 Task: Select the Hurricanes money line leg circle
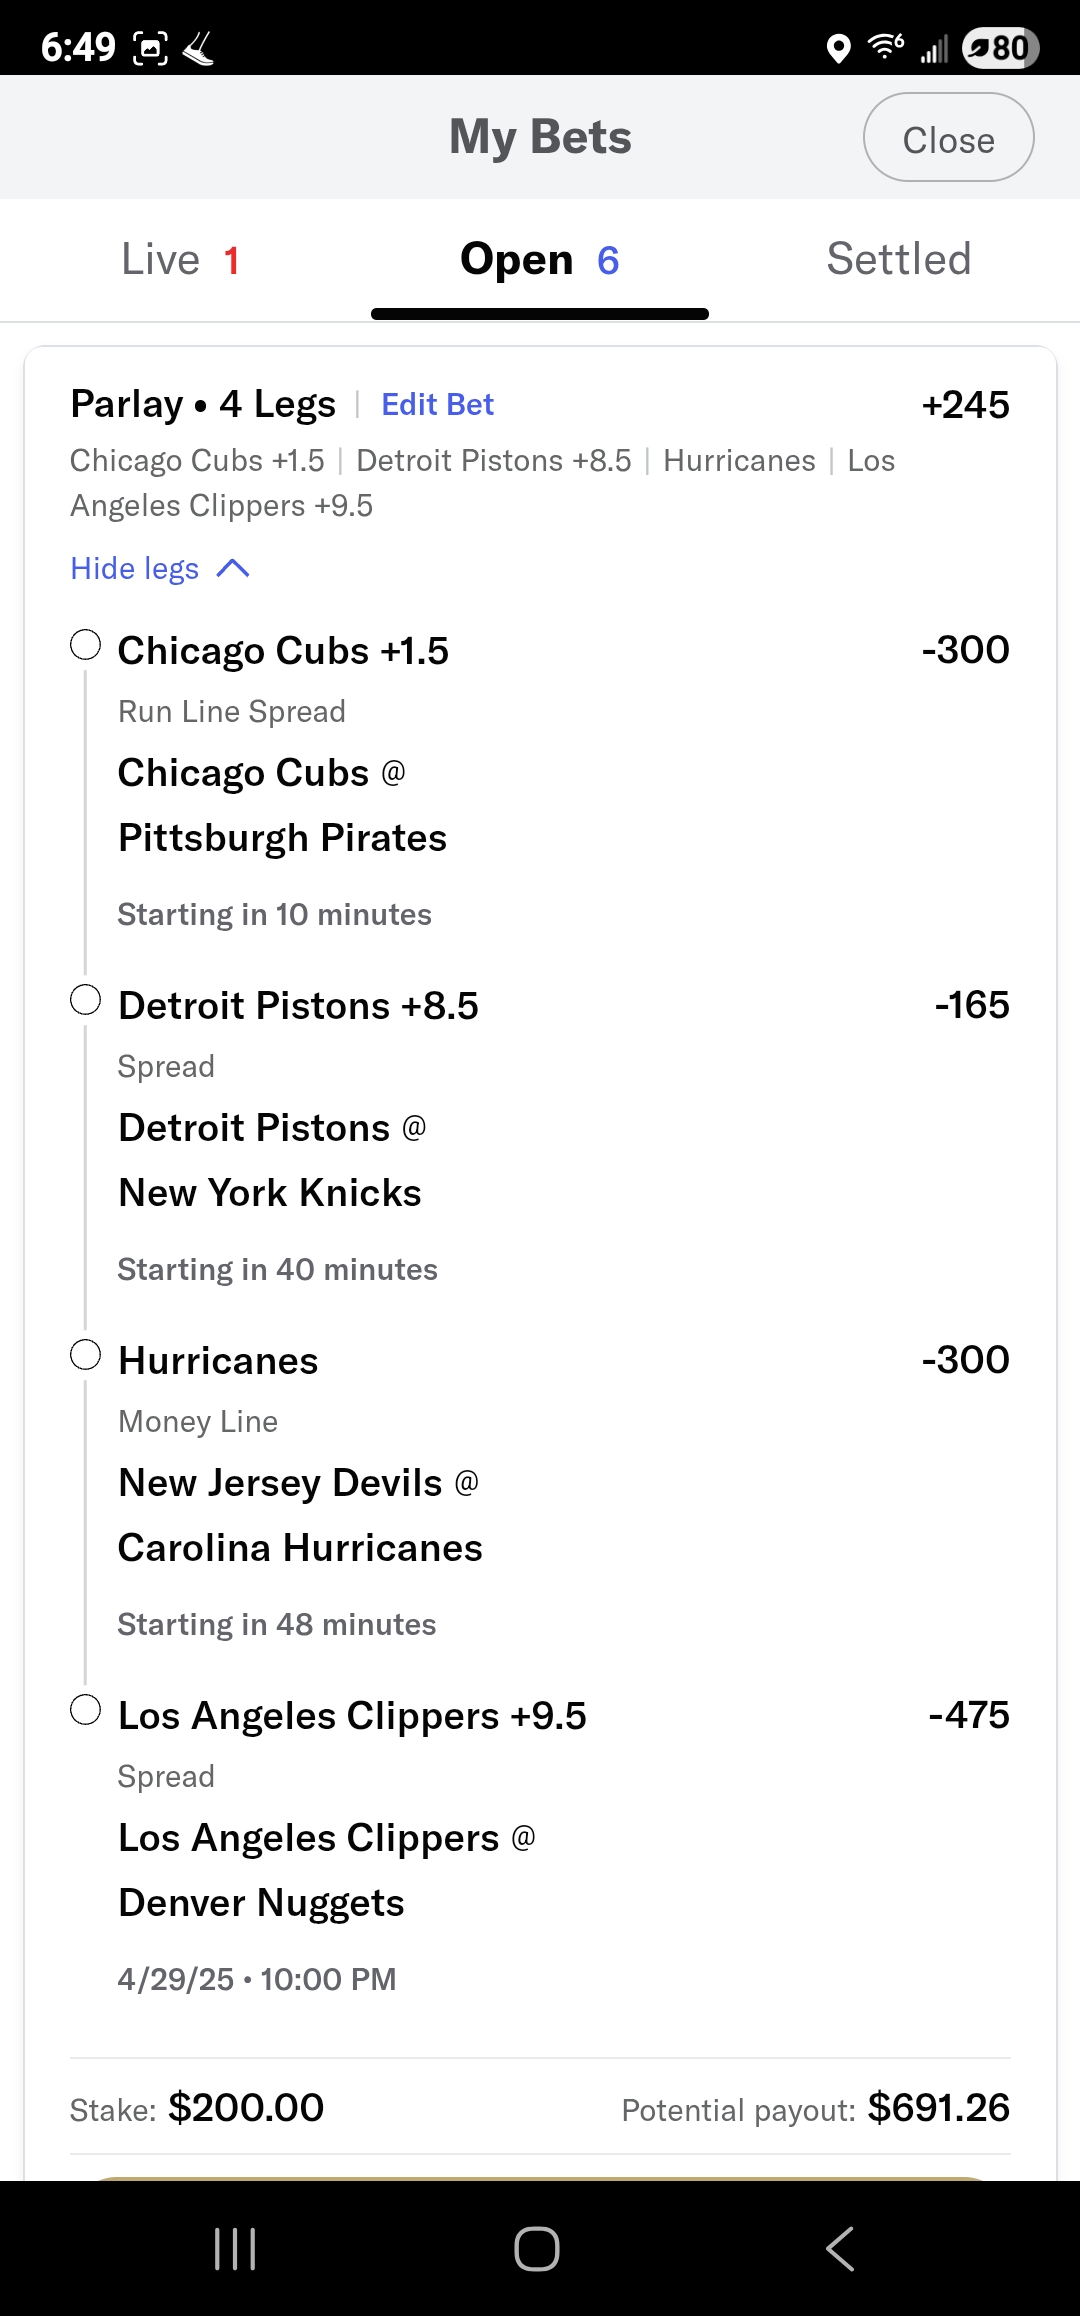[86, 1355]
